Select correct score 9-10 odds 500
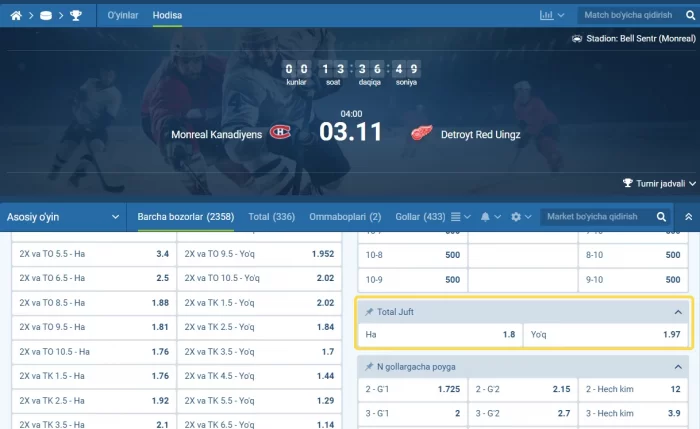The width and height of the screenshot is (700, 429). tap(633, 280)
